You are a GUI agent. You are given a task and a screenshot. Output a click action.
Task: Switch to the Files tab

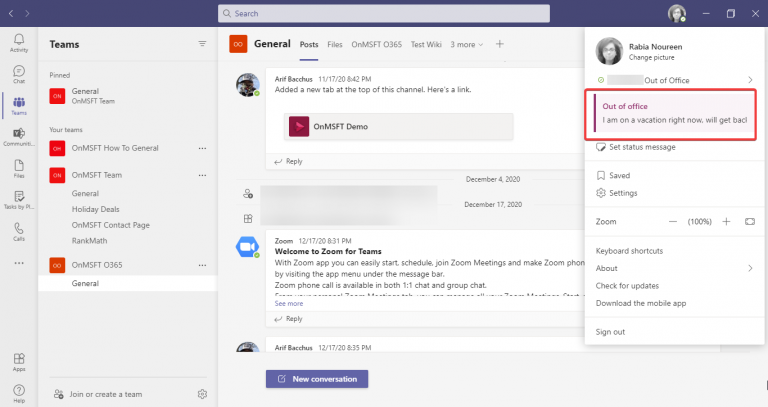pyautogui.click(x=335, y=45)
